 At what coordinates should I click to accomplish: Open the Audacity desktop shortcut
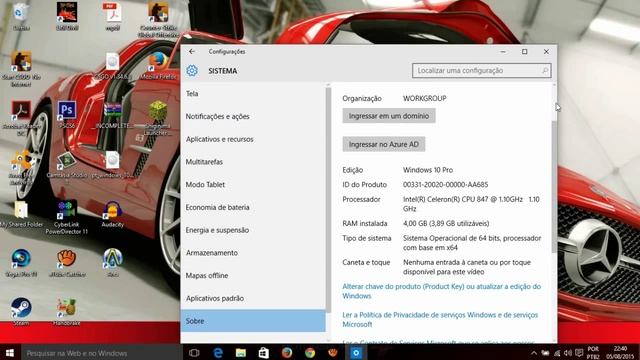point(112,214)
